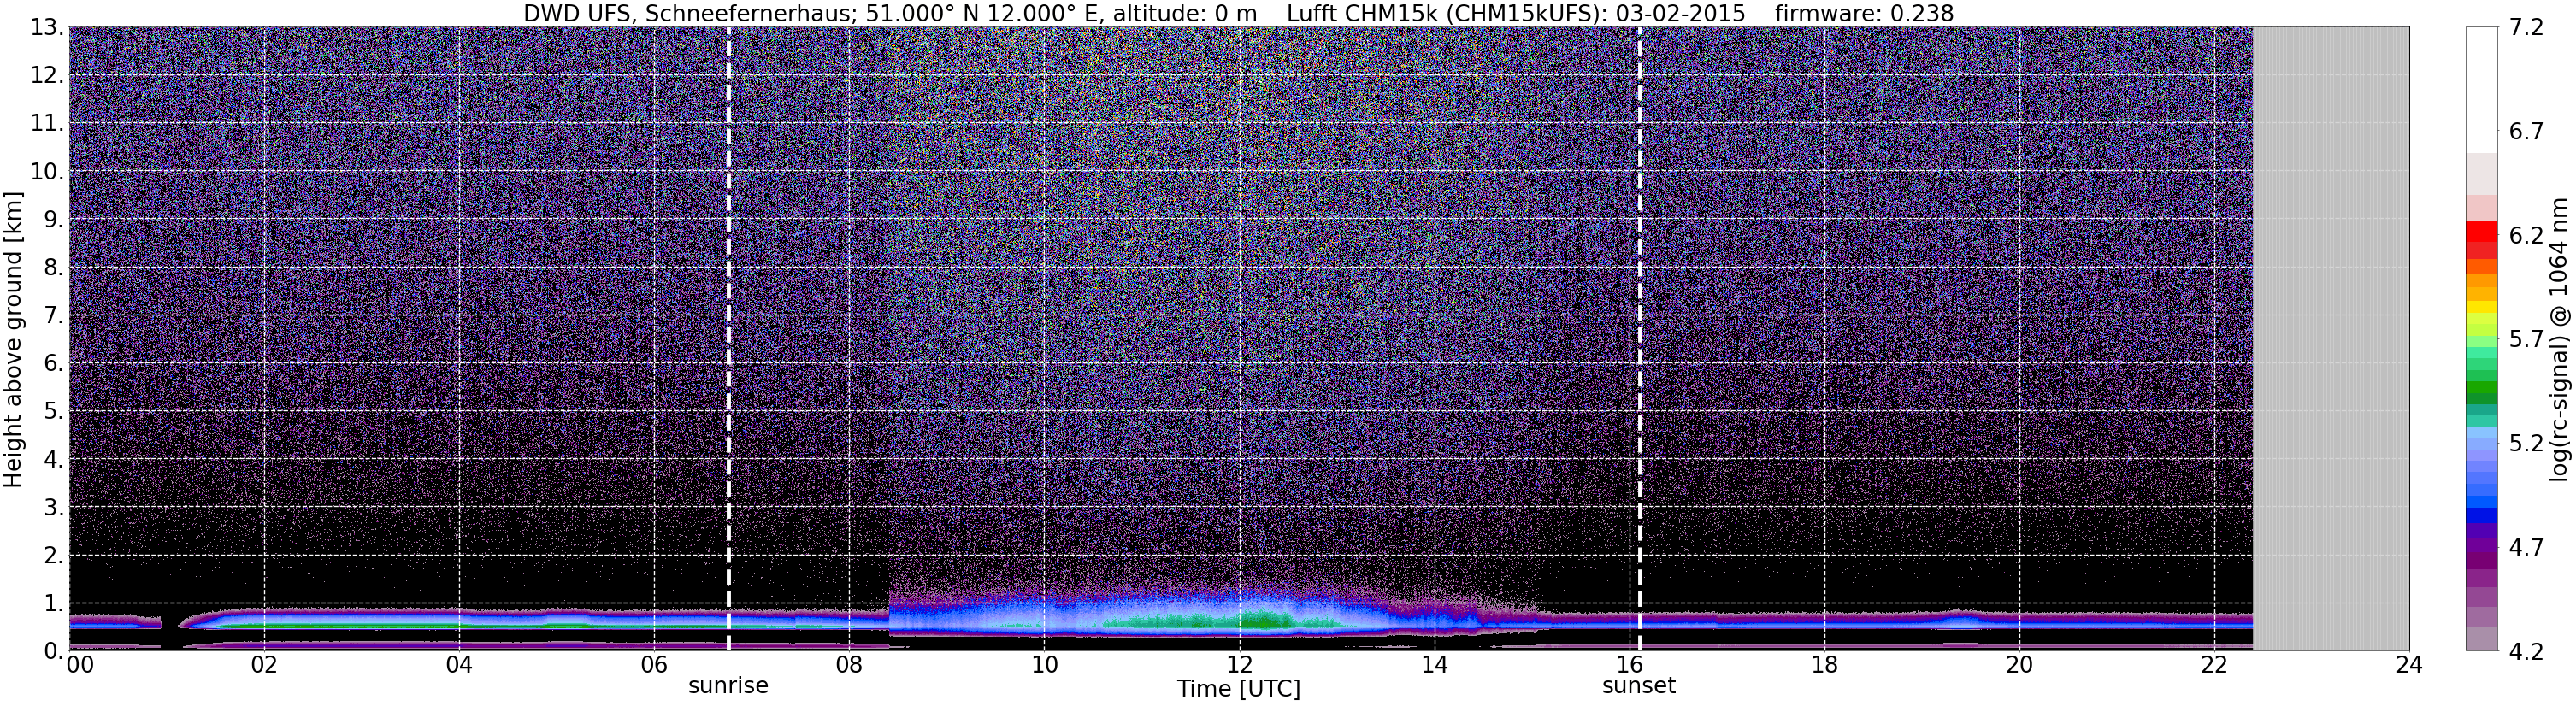Click the x-axis tick label '18'
This screenshot has height=706, width=2576.
(x=1824, y=665)
